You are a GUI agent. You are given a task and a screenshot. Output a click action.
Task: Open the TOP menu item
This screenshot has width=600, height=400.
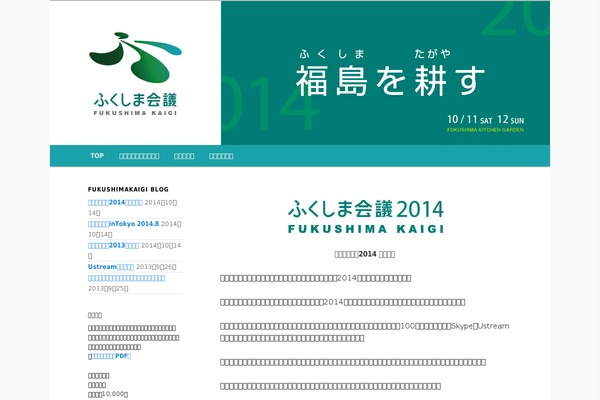97,156
